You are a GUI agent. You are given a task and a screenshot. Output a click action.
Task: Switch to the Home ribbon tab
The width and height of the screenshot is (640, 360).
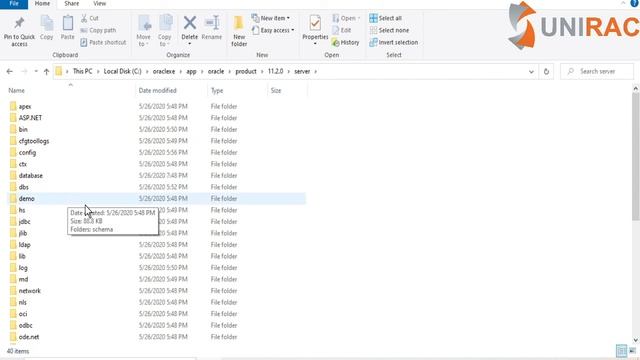click(x=42, y=4)
